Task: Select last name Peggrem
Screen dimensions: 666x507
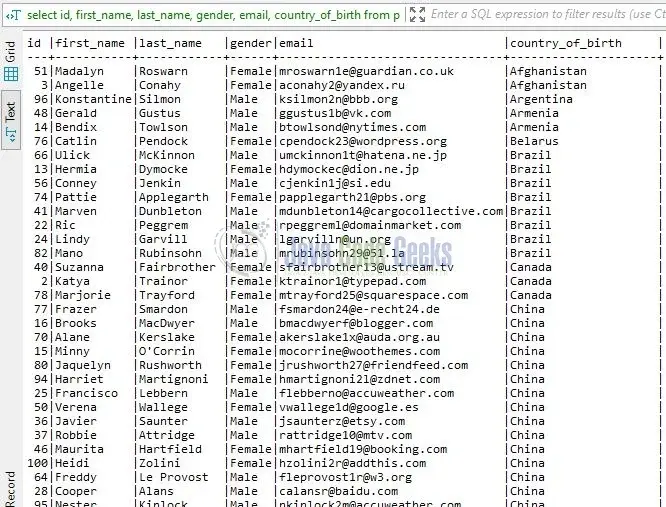Action: [x=164, y=225]
